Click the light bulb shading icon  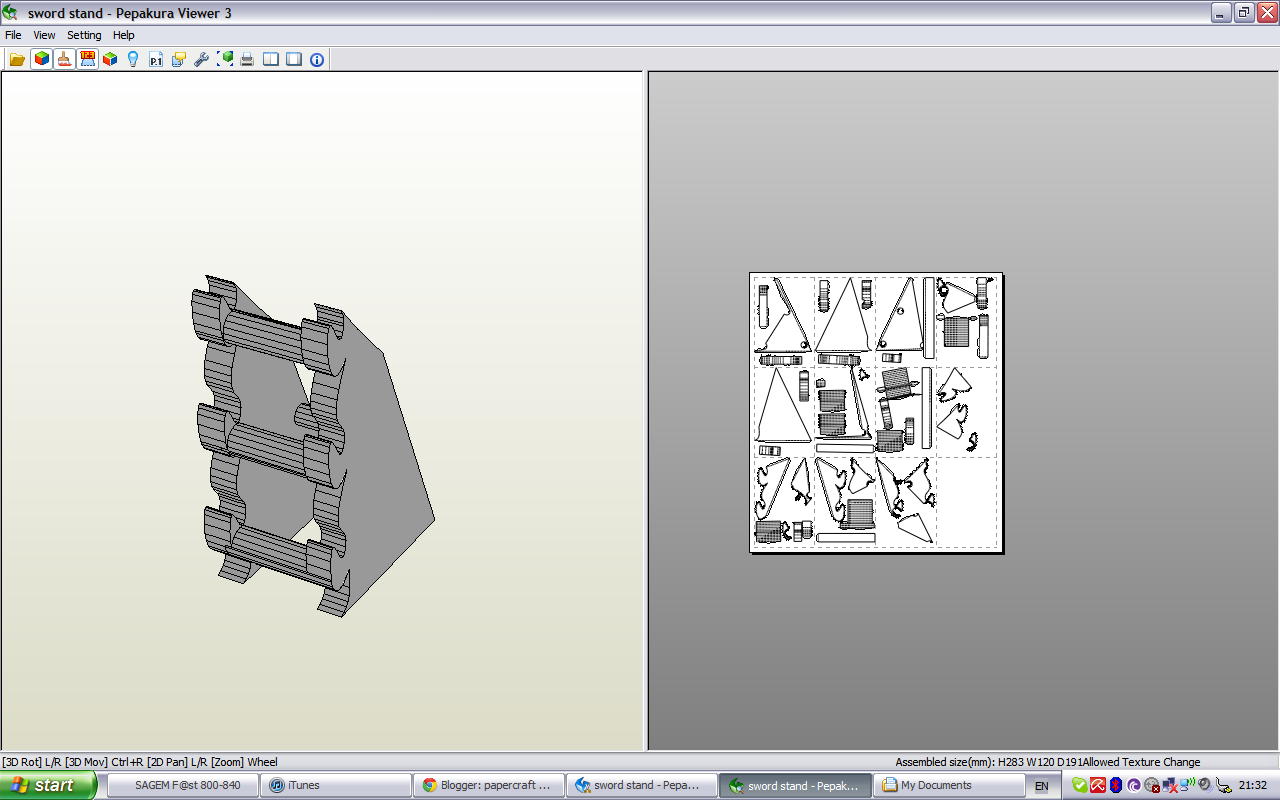click(x=132, y=59)
